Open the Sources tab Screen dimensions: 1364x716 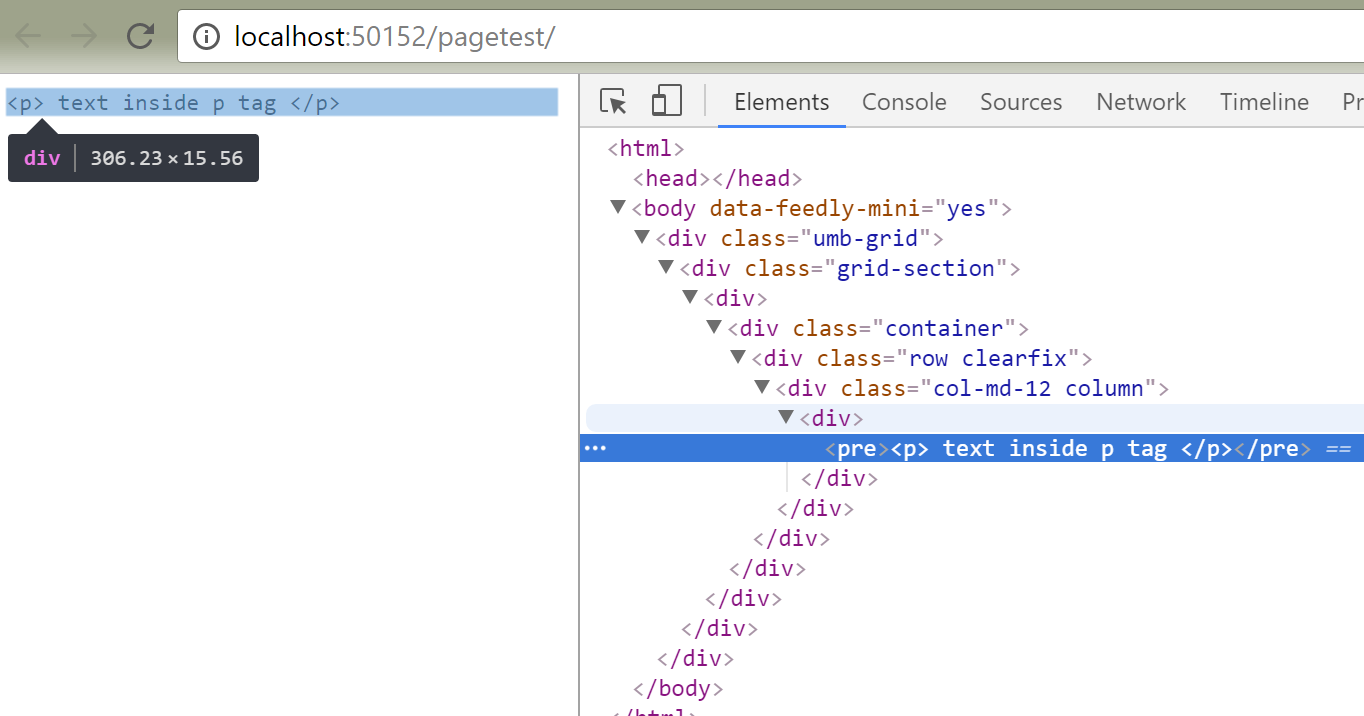coord(1021,102)
